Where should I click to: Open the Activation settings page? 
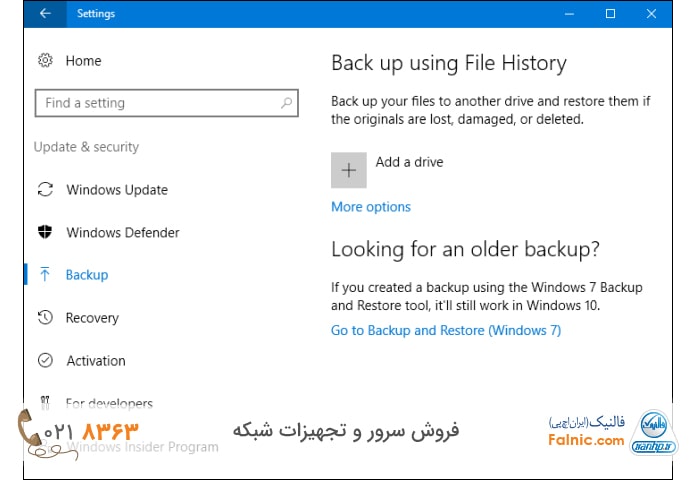point(96,361)
